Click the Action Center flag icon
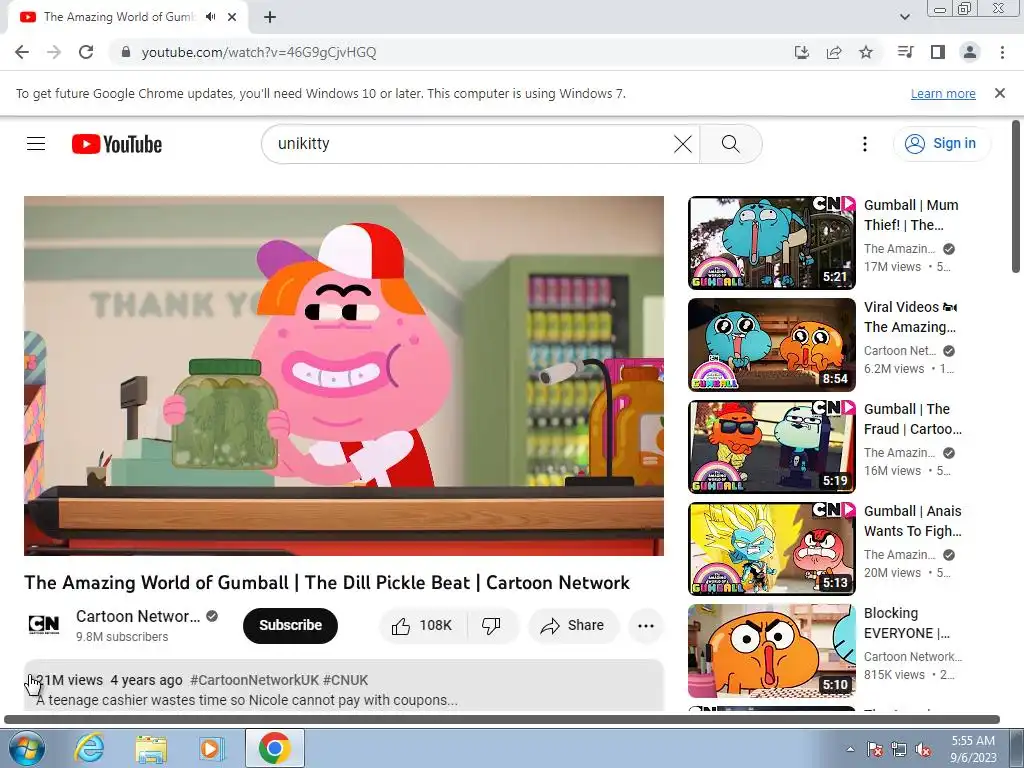The width and height of the screenshot is (1024, 768). [875, 749]
